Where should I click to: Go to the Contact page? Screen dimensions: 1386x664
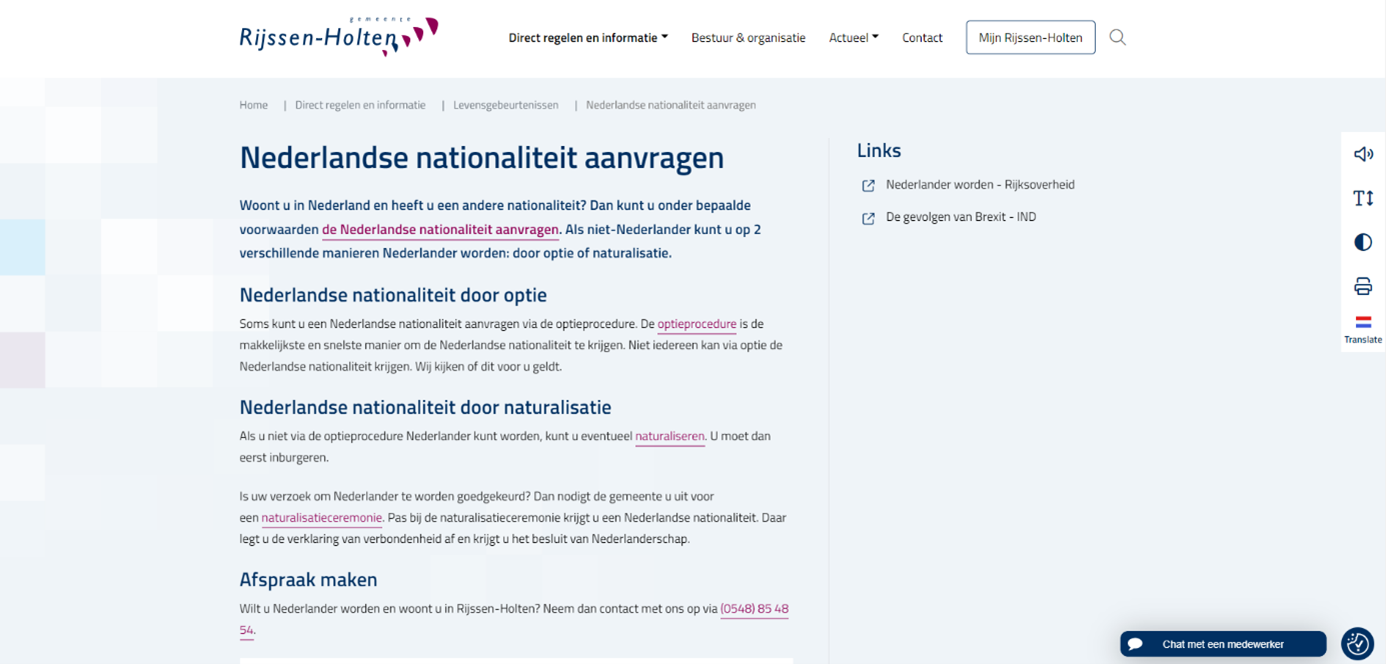(x=922, y=38)
